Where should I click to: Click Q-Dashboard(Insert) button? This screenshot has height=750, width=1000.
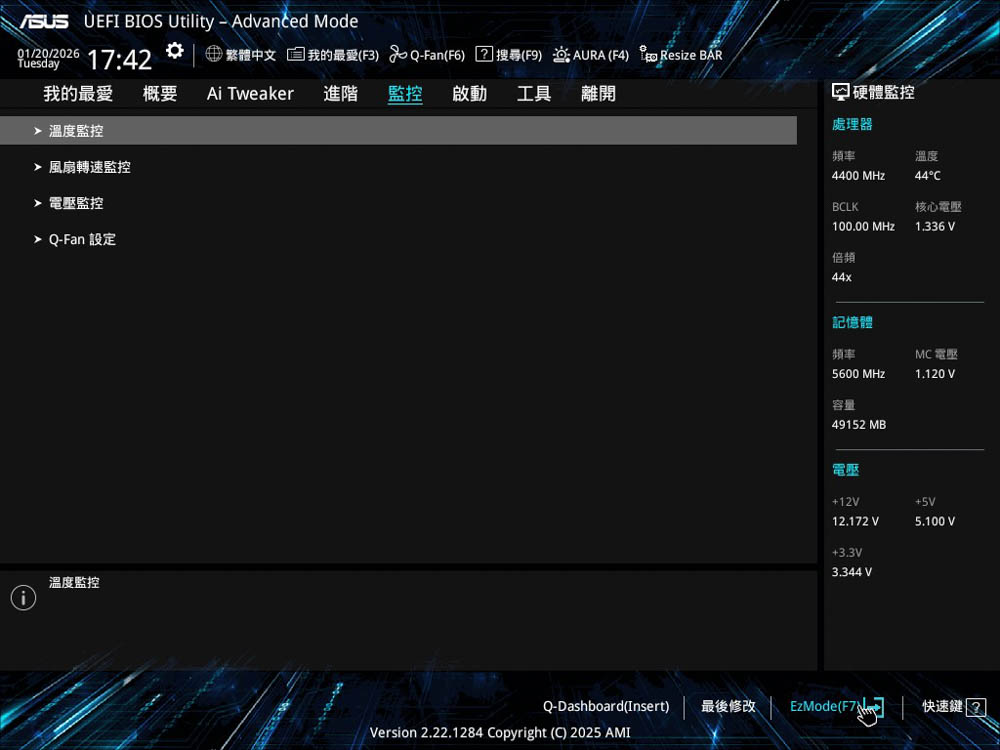click(606, 706)
